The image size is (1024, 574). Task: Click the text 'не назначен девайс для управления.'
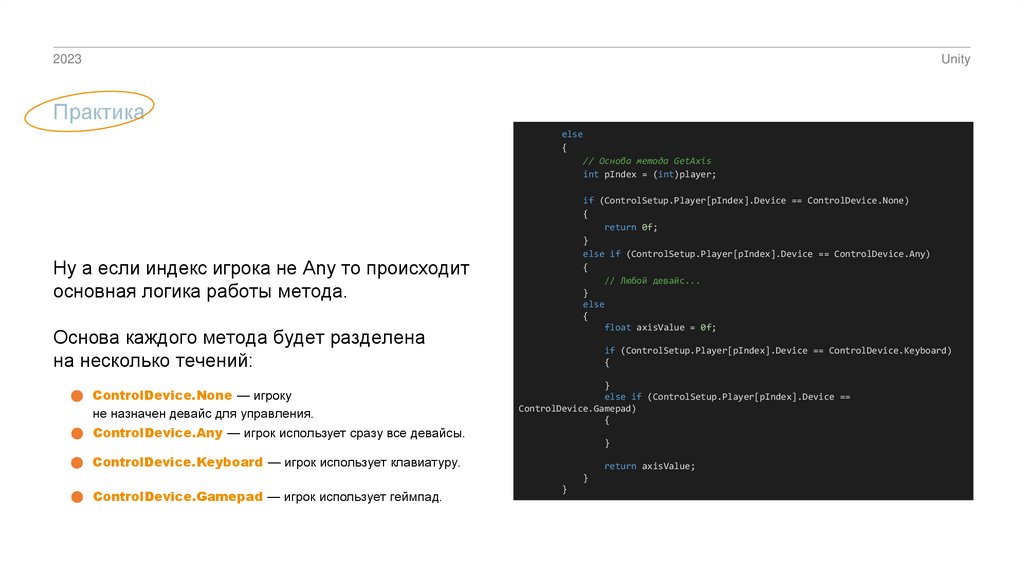pos(203,413)
